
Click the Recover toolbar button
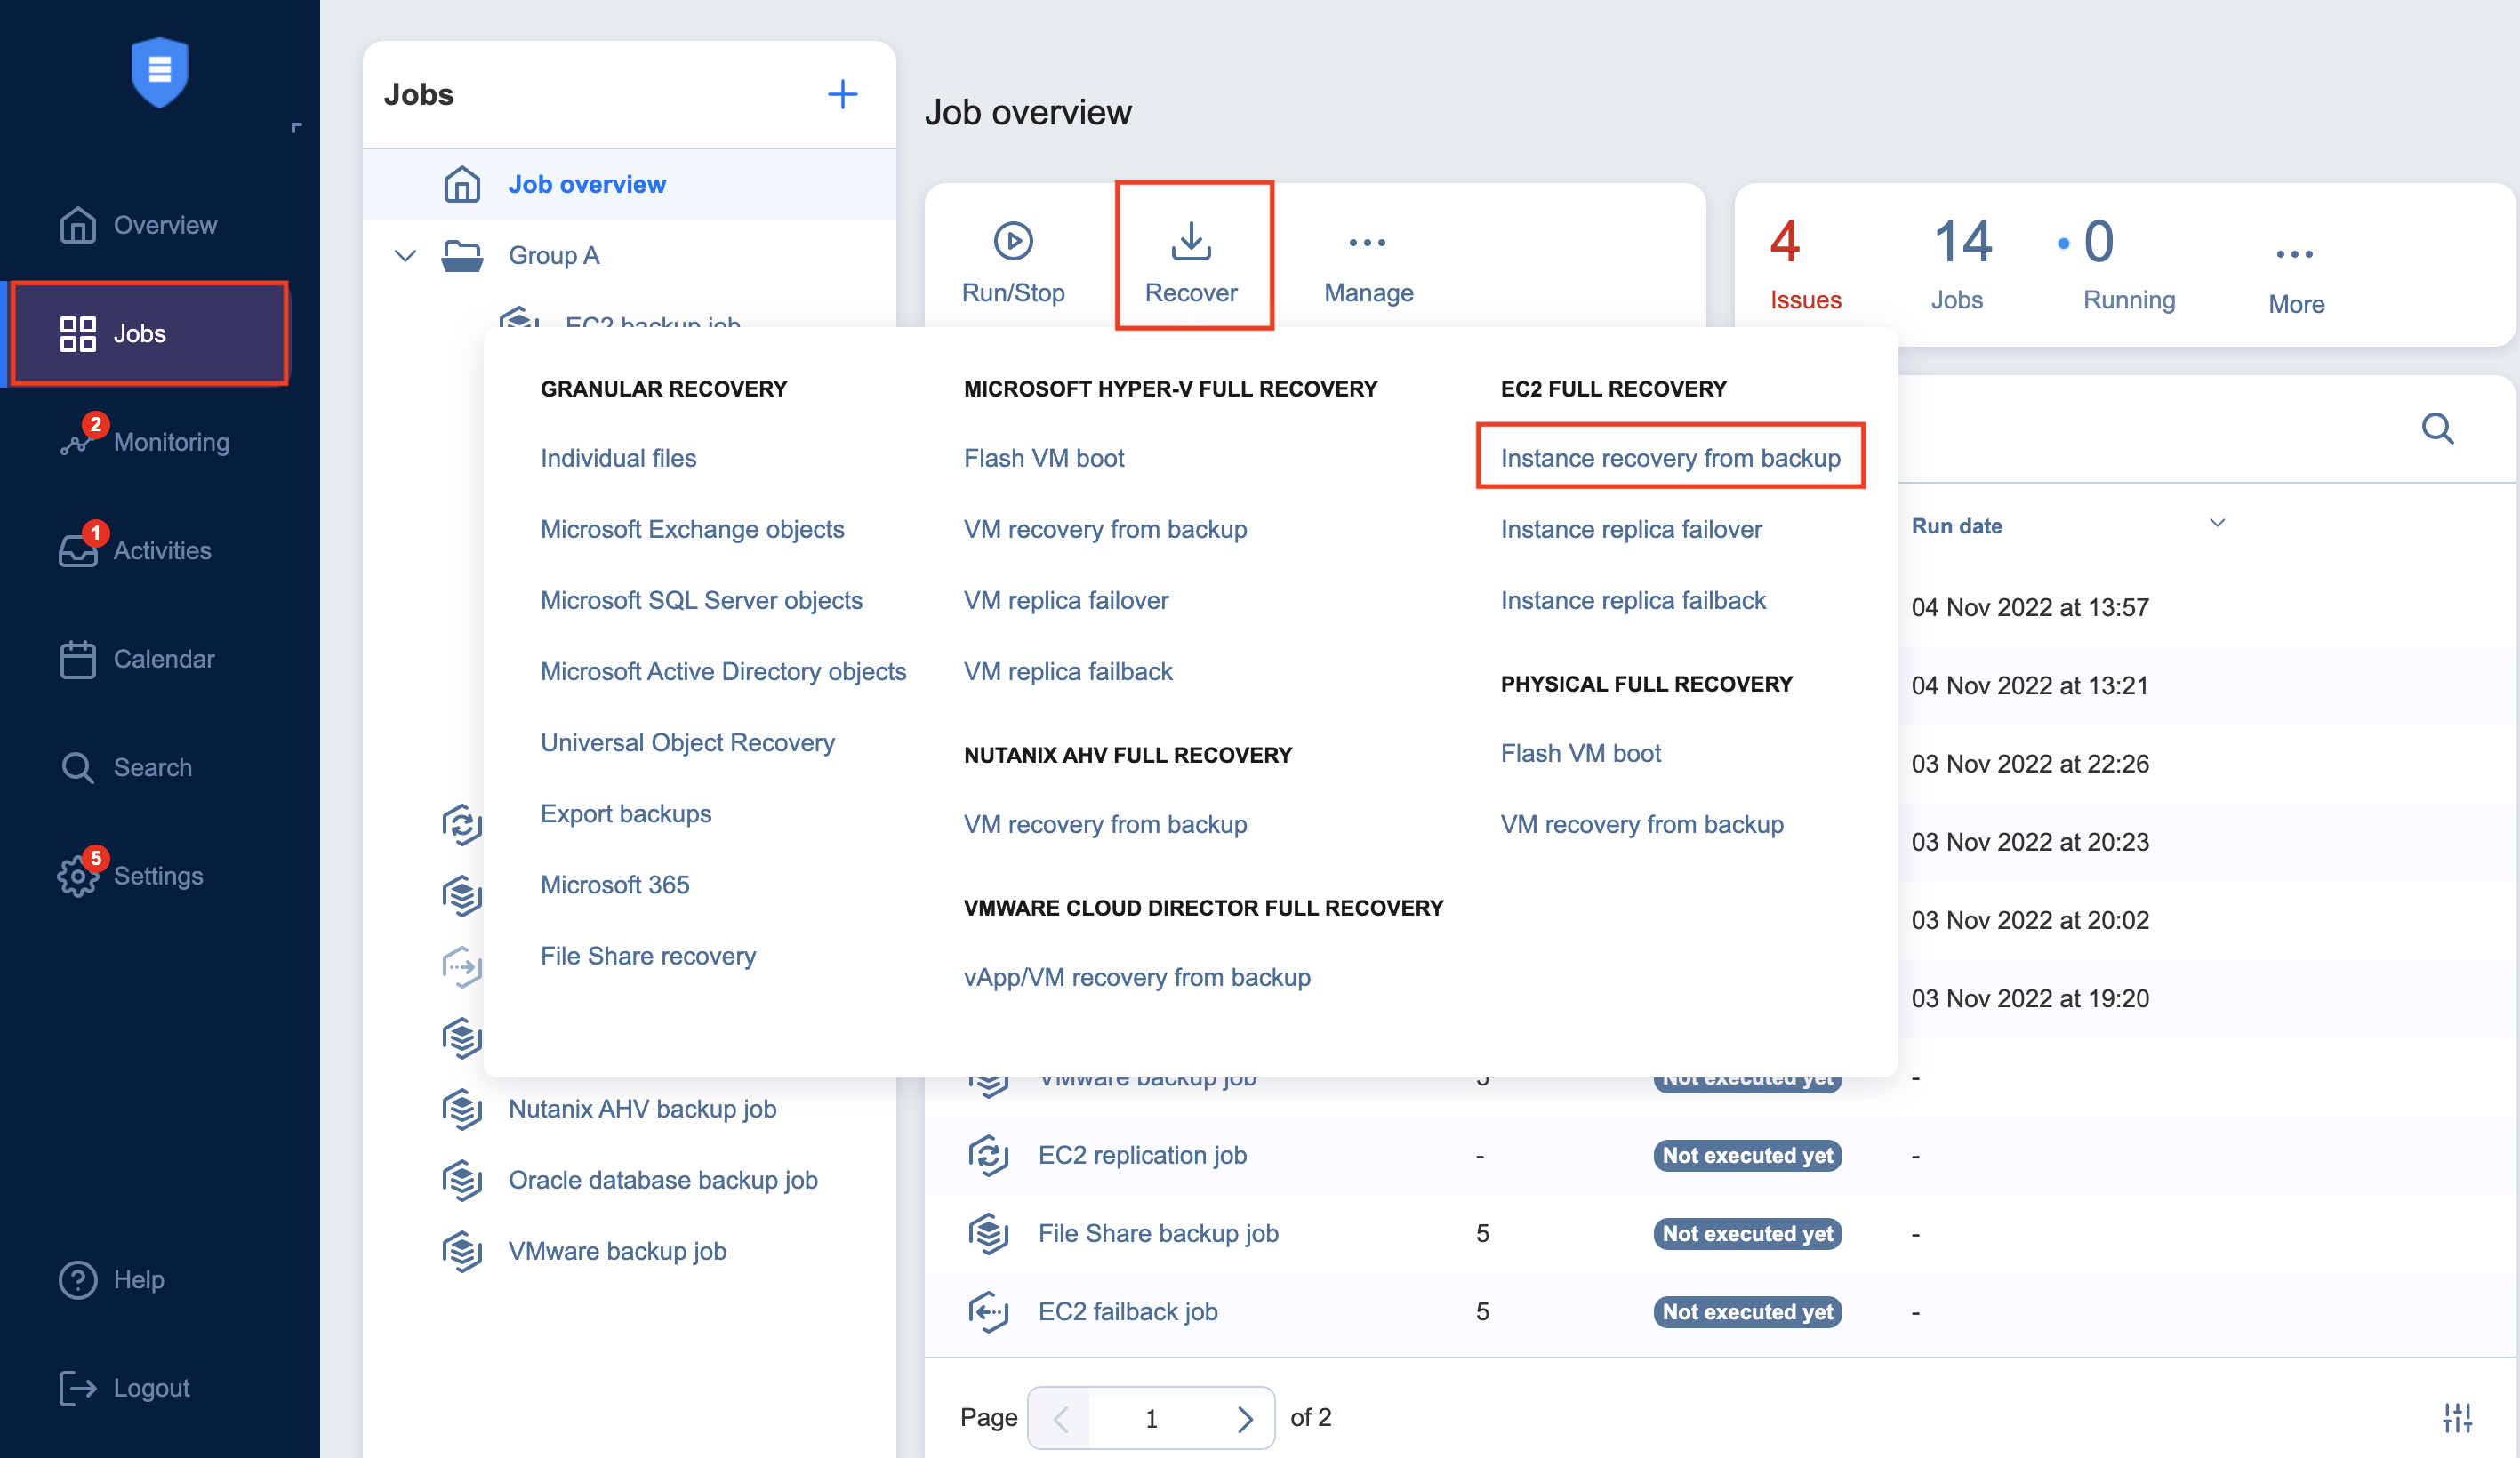[x=1191, y=262]
